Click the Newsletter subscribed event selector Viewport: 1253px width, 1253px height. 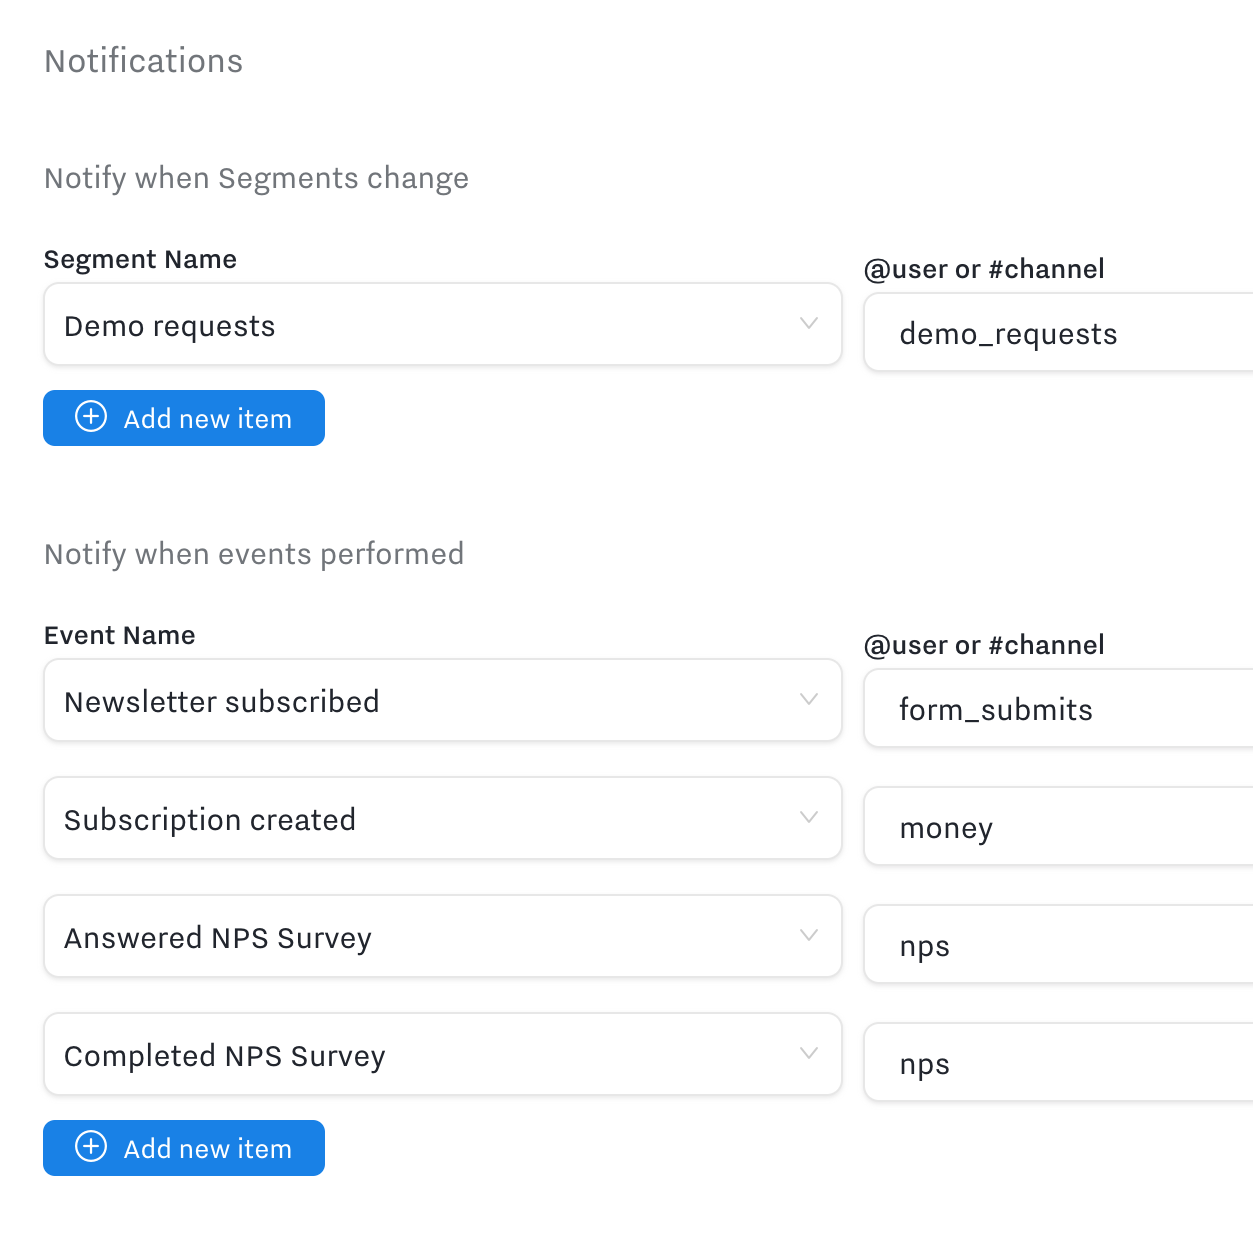[x=420, y=702]
